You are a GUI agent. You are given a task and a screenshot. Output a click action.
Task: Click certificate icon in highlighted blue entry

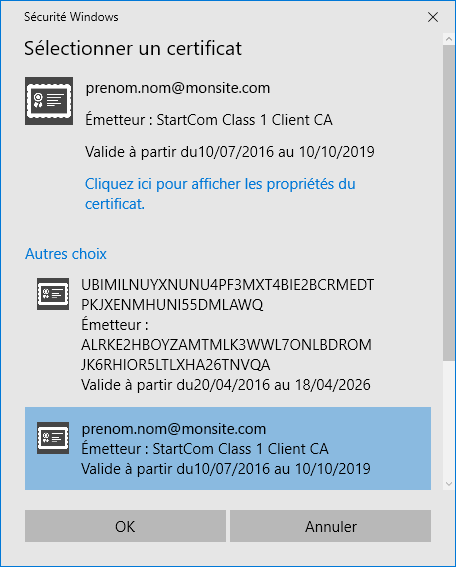click(53, 438)
